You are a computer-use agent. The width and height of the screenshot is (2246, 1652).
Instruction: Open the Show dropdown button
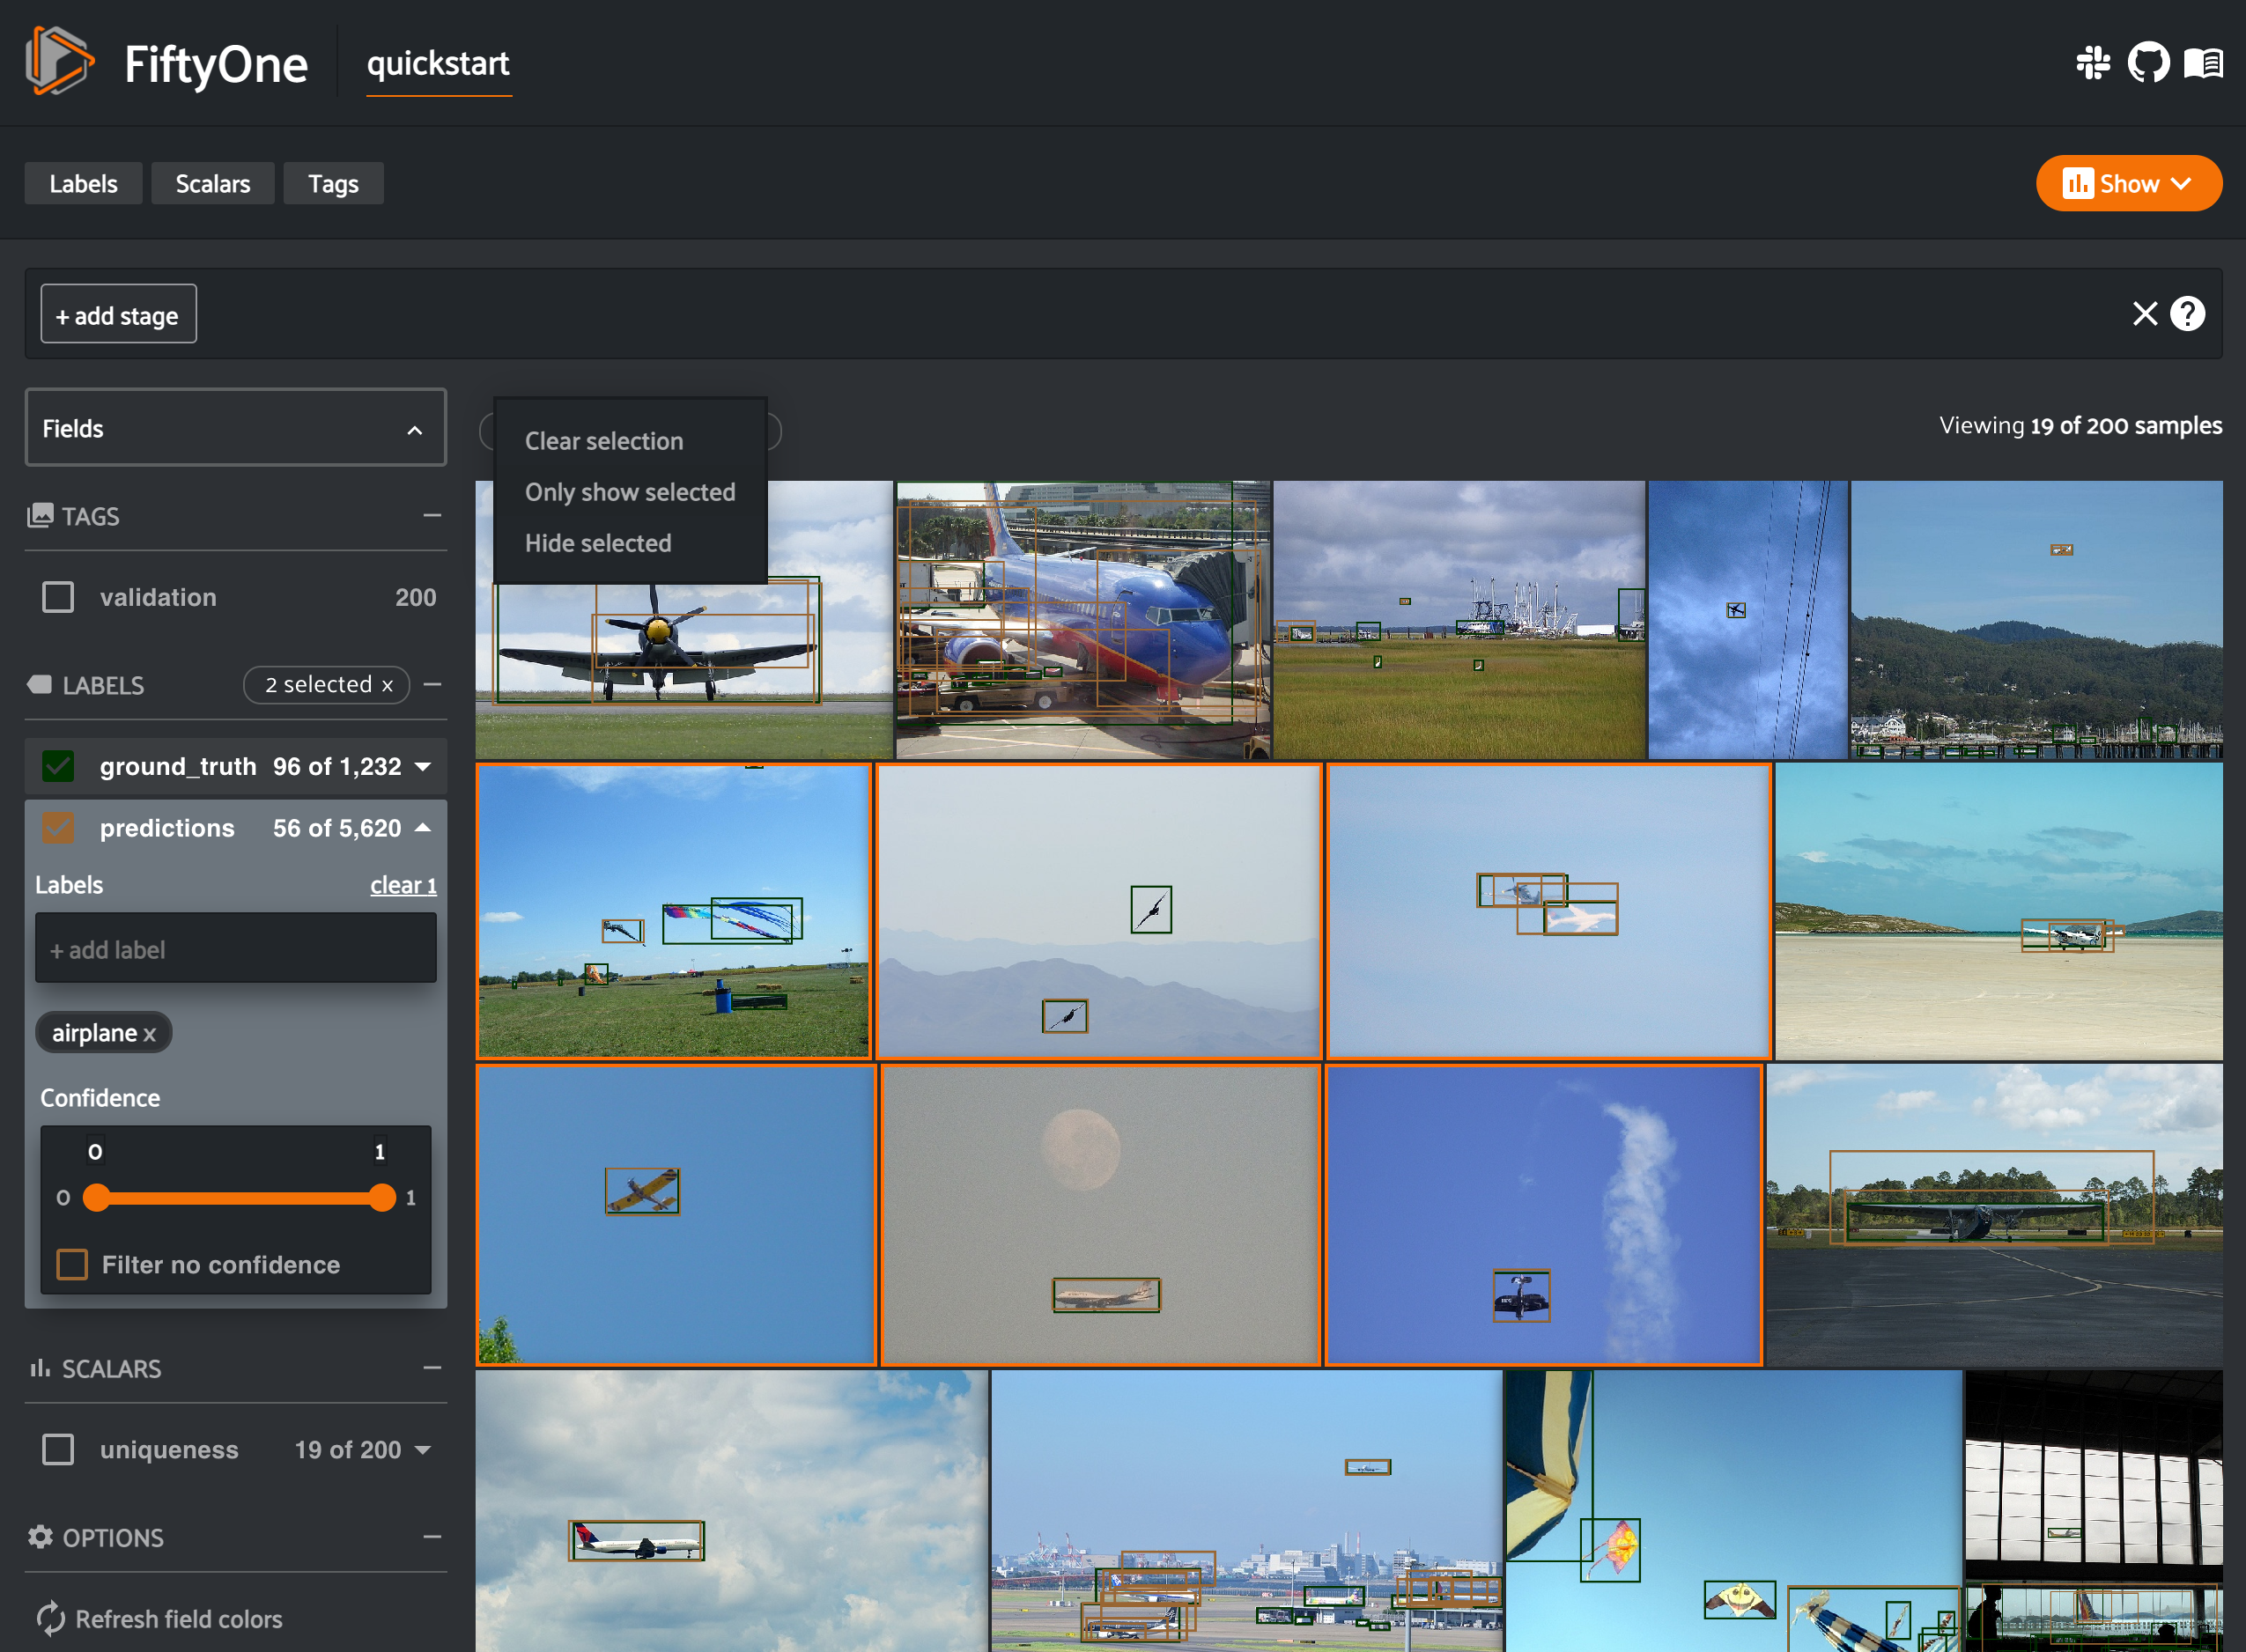coord(2129,183)
